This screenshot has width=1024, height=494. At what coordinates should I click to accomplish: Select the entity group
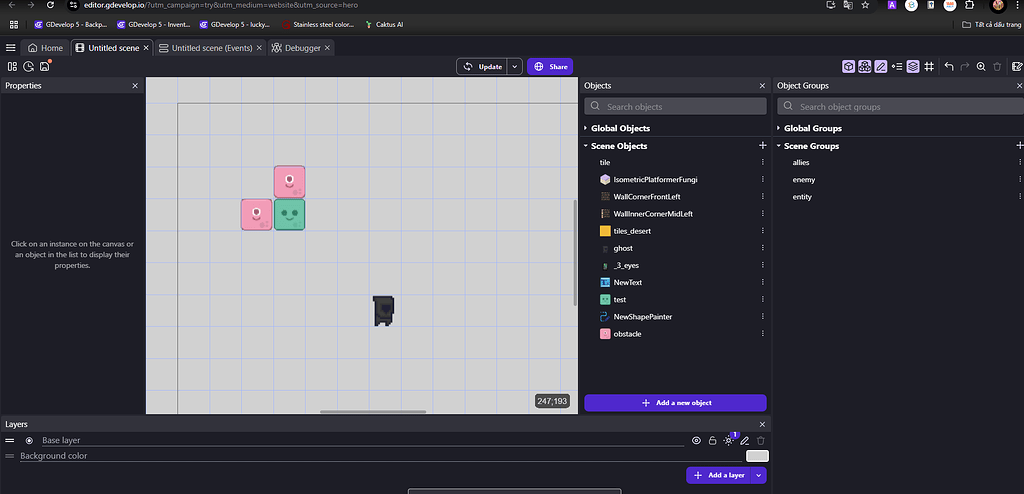802,196
